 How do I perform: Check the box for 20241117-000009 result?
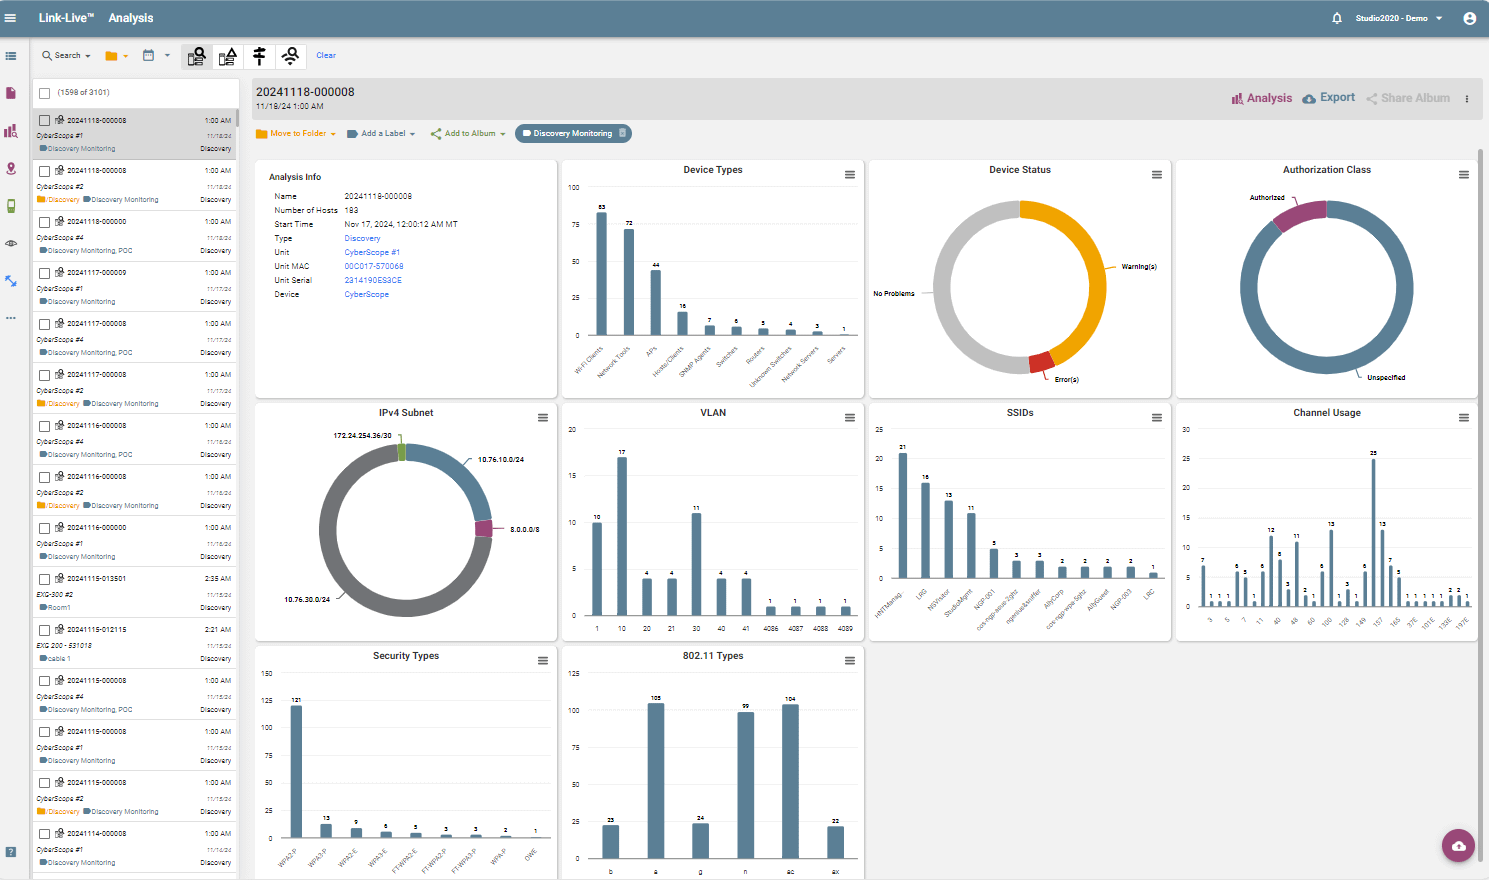pos(45,273)
